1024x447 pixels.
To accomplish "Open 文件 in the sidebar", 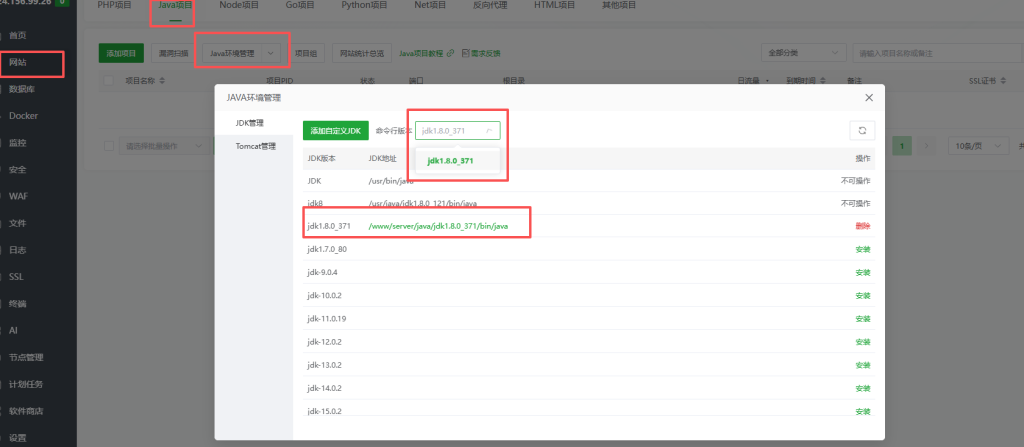I will coord(18,223).
